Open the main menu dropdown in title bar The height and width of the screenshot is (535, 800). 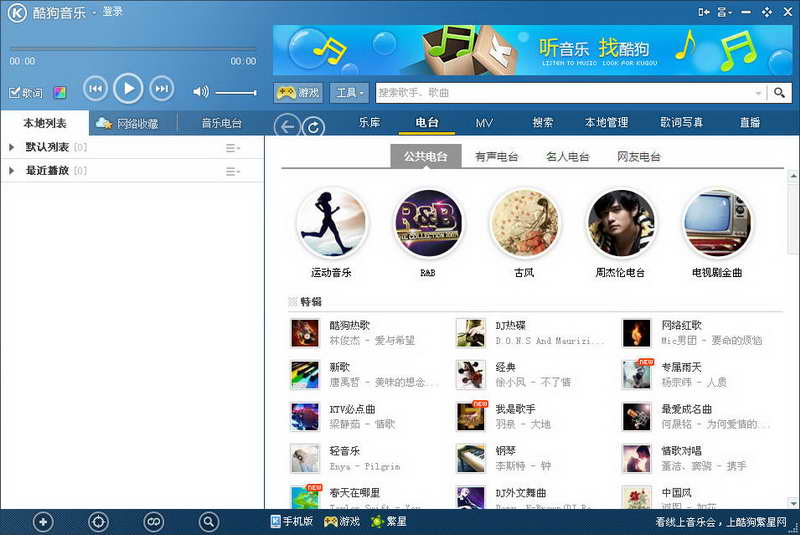click(724, 12)
